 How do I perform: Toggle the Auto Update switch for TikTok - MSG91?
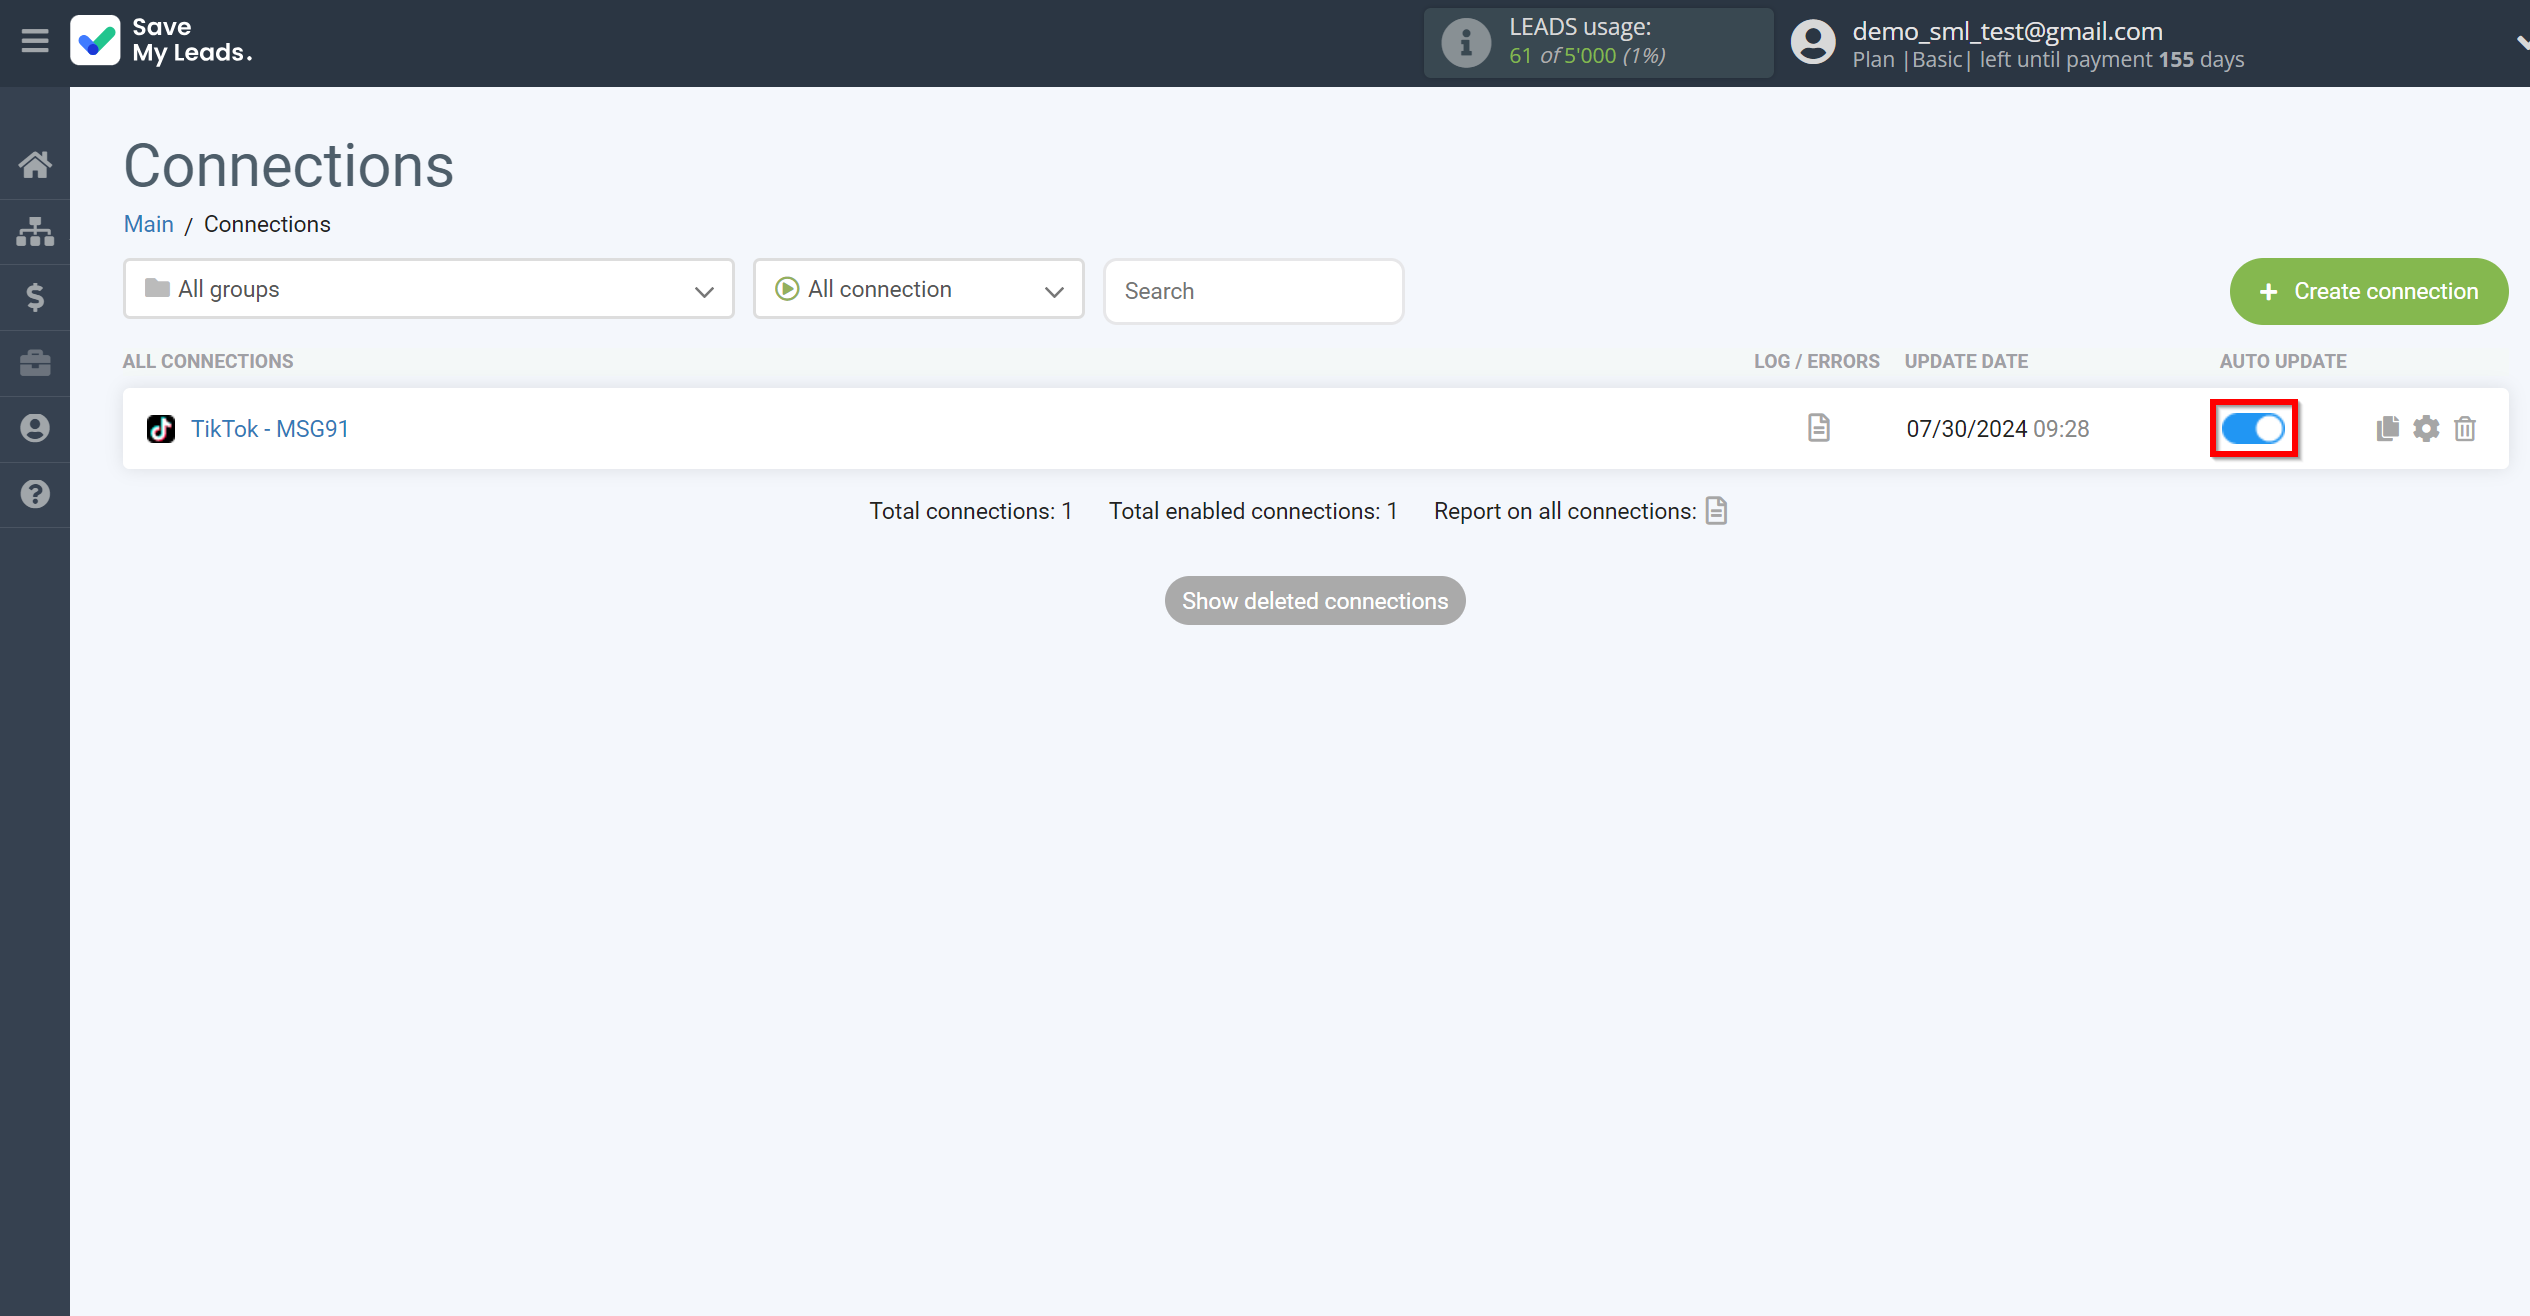(x=2254, y=429)
